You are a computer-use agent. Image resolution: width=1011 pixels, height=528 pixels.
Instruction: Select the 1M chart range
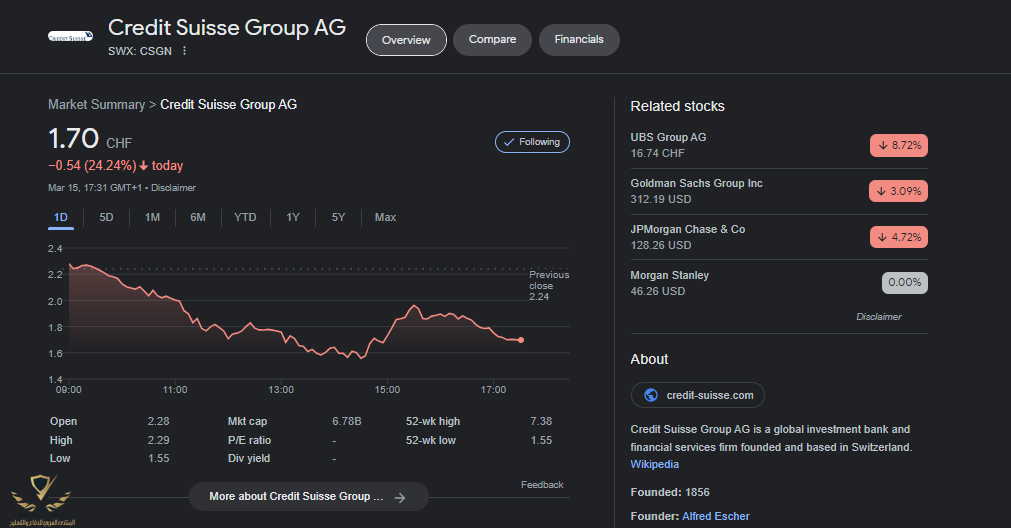coord(152,217)
